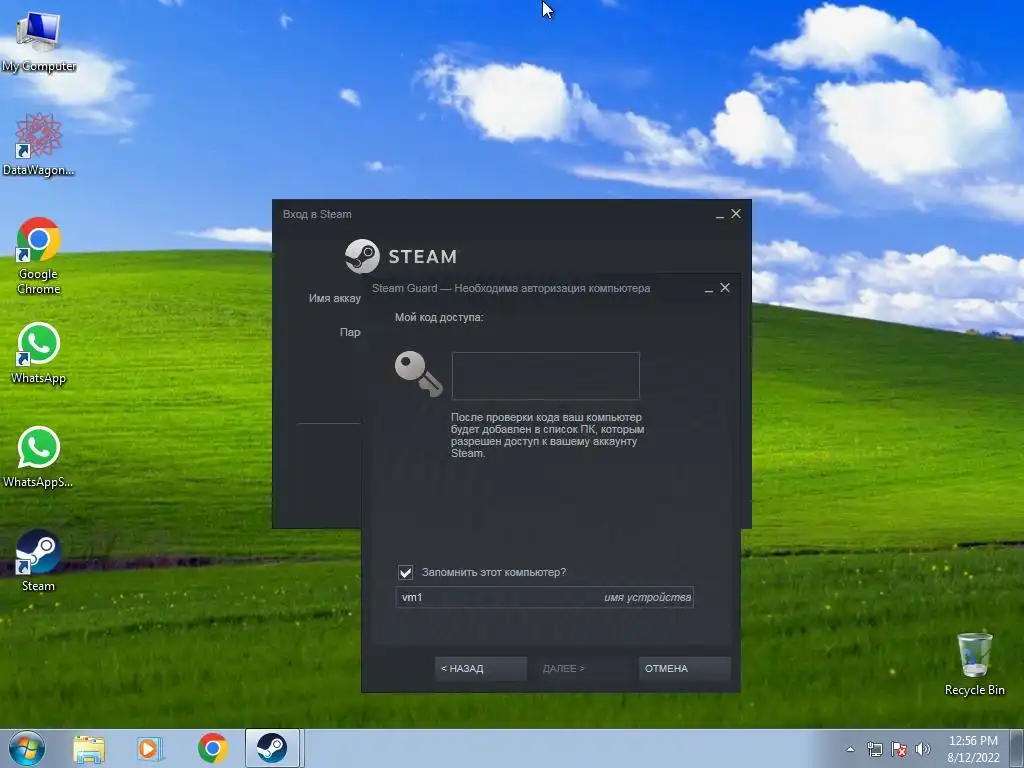Open network status tray icon
Viewport: 1024px width, 768px height.
pos(874,749)
